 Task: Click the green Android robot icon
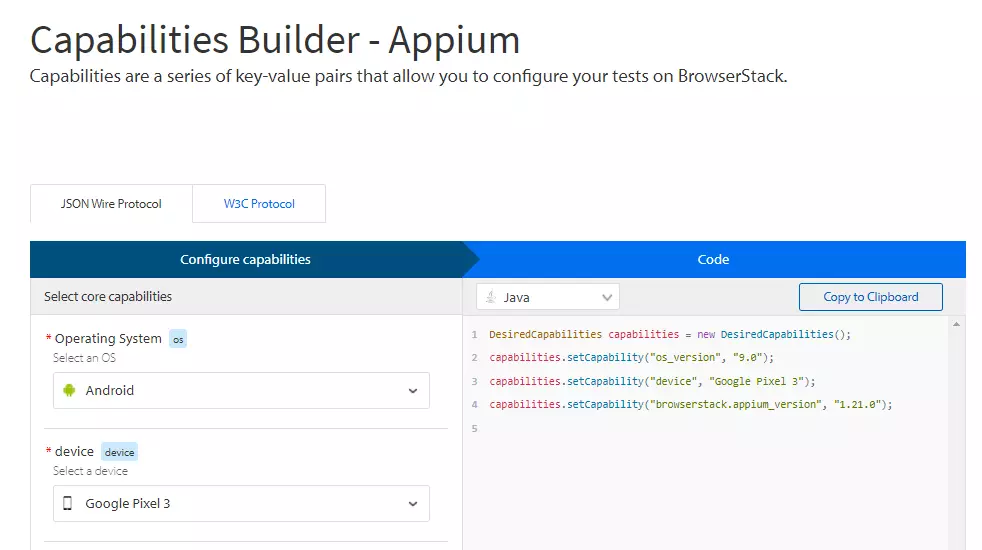[69, 391]
